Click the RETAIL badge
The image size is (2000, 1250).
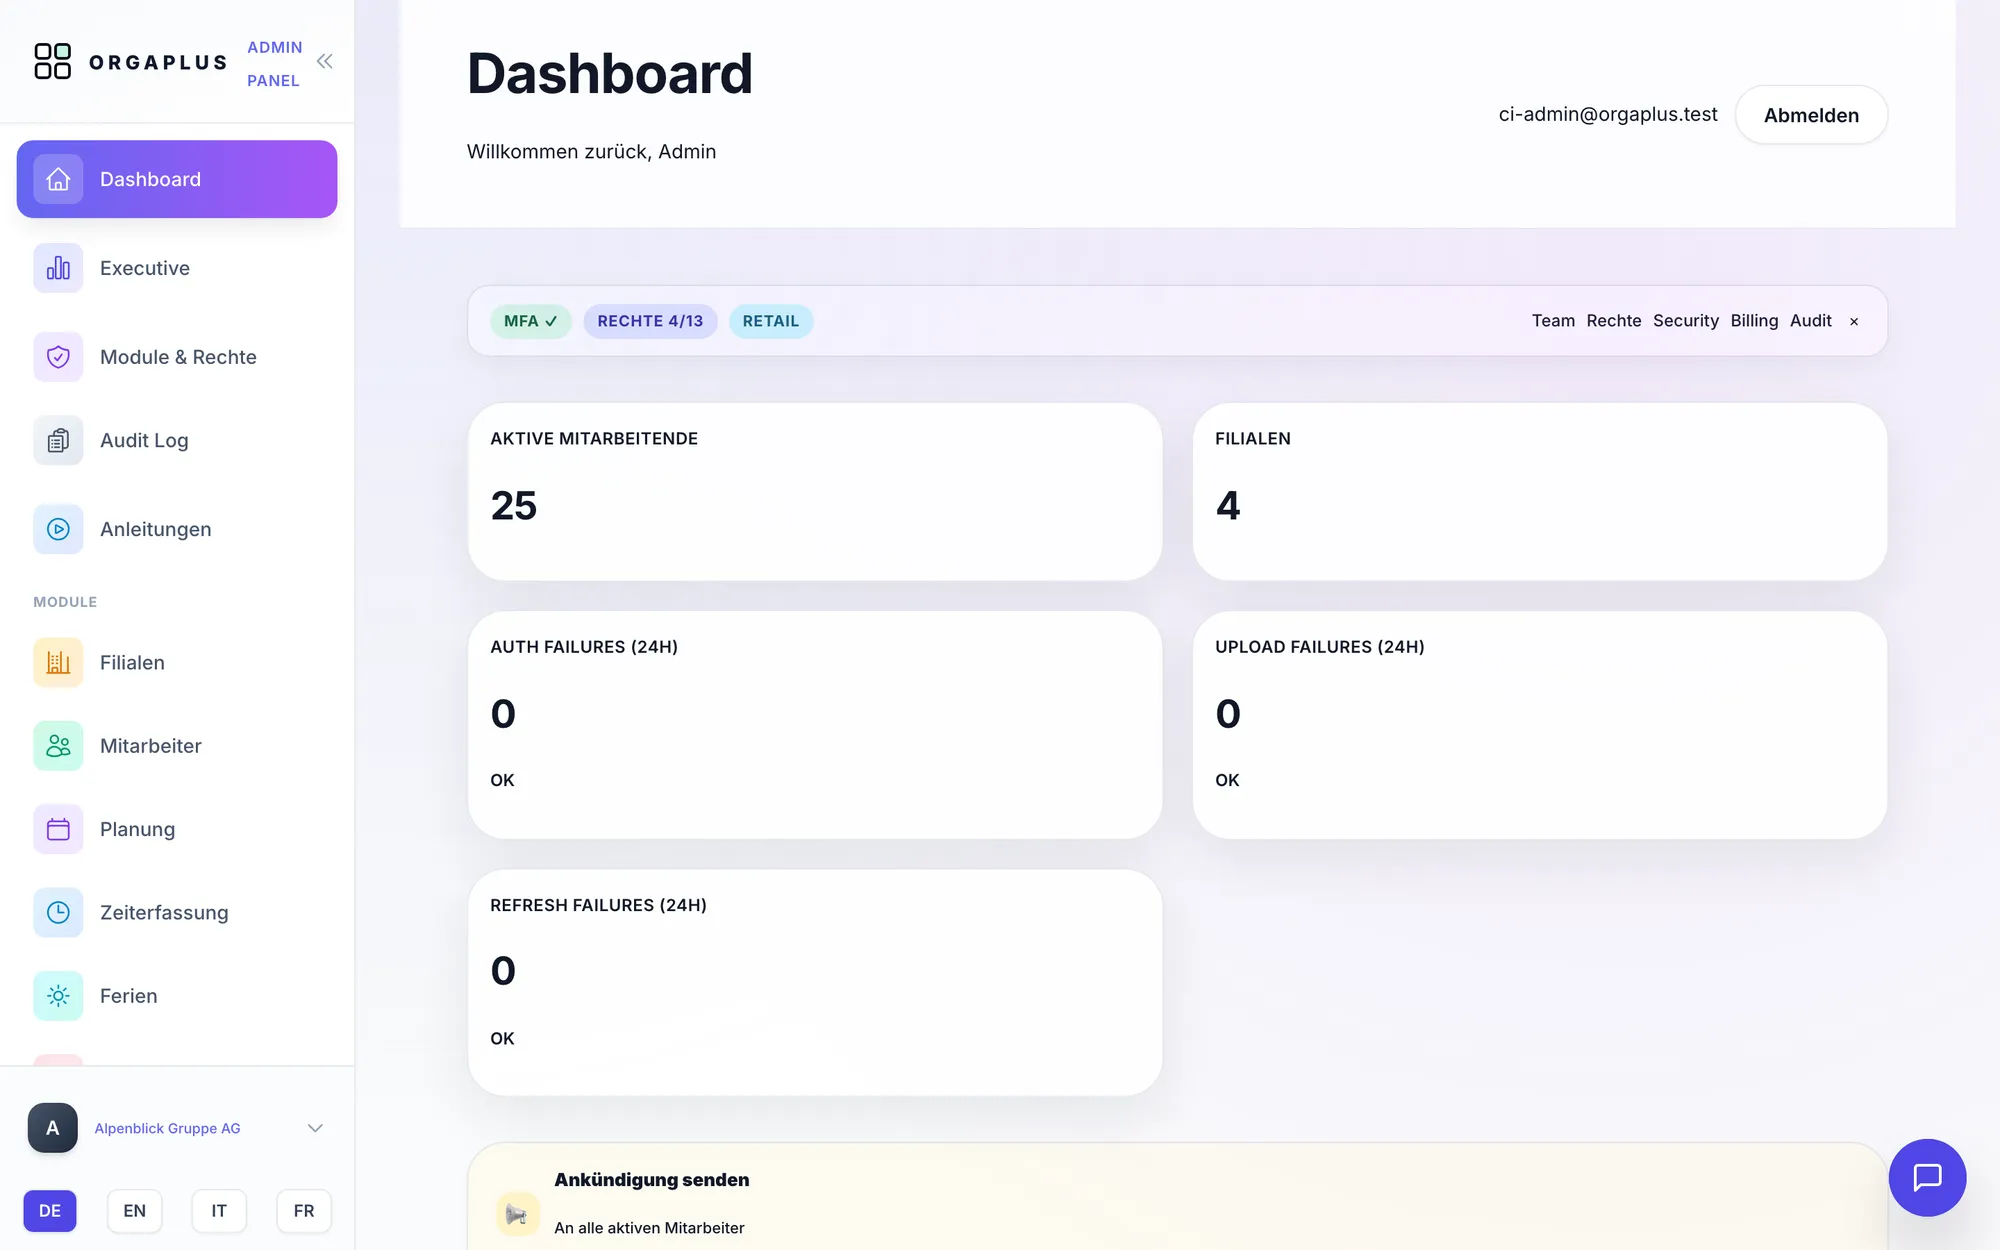(771, 321)
